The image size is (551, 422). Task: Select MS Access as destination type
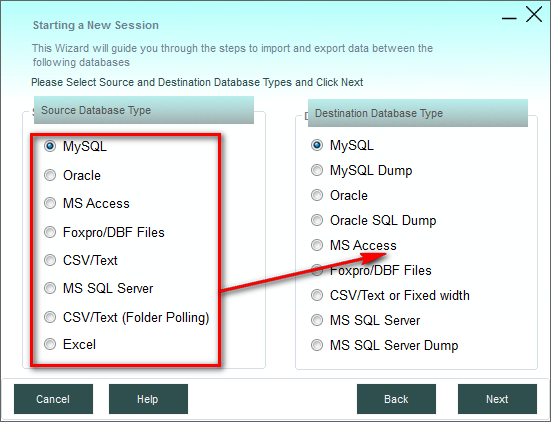pyautogui.click(x=317, y=245)
